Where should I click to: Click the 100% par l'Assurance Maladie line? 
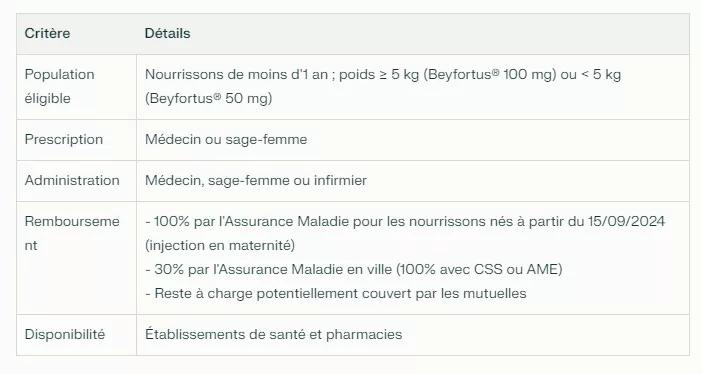tap(405, 221)
